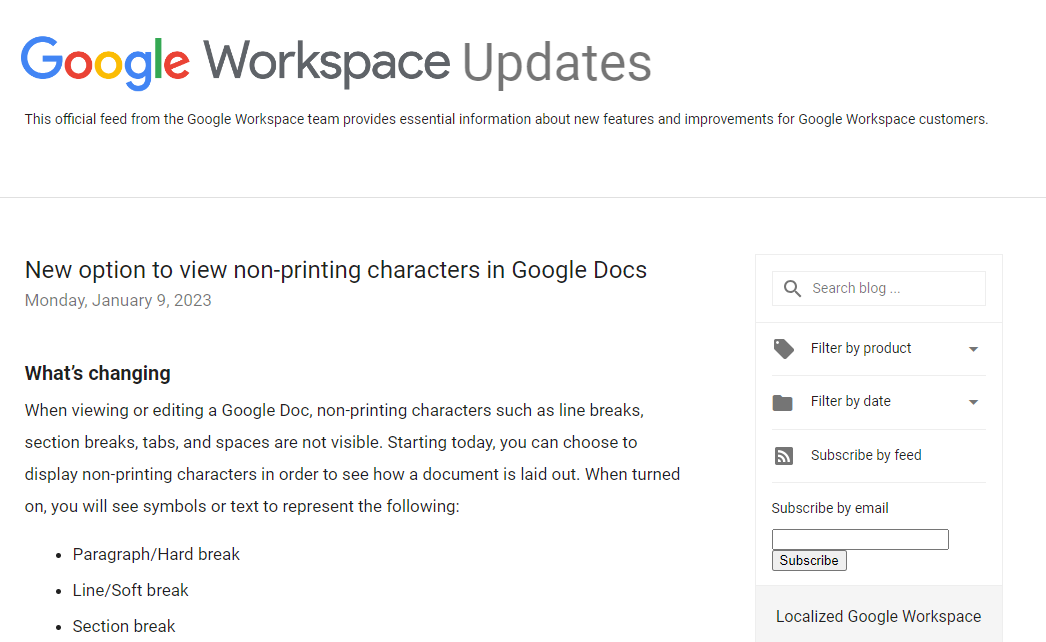
Task: Click the RSS feed icon
Action: click(x=784, y=455)
